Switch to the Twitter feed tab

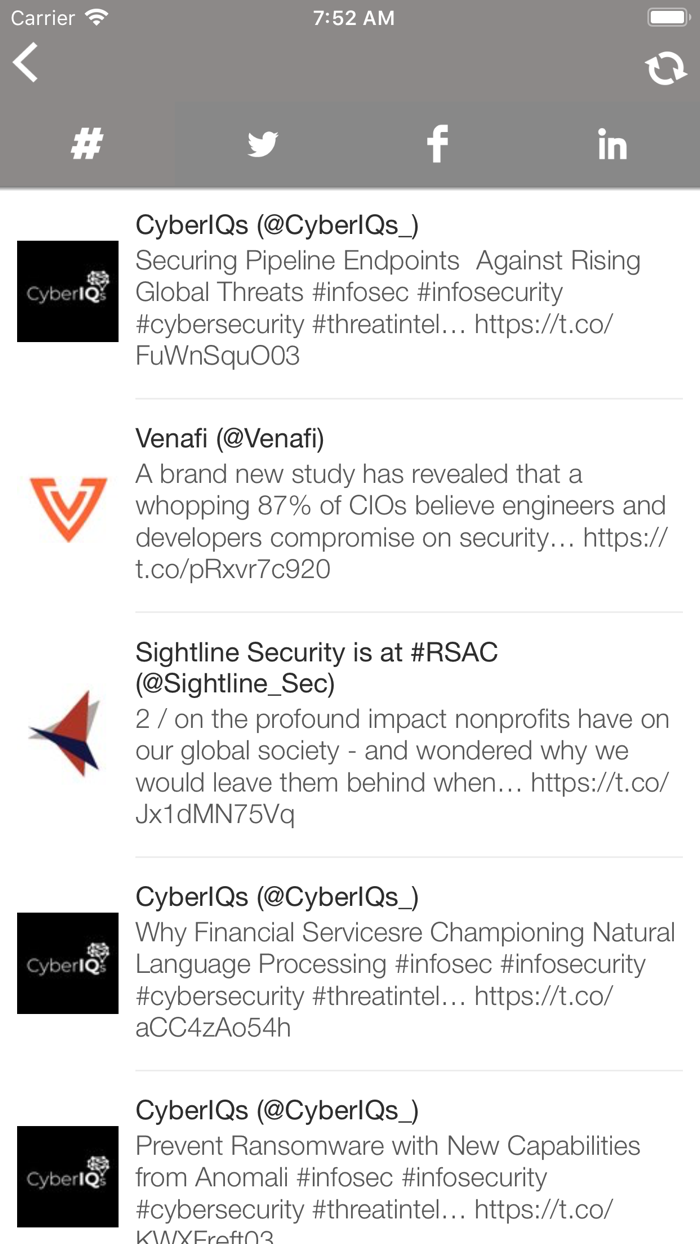pos(262,144)
